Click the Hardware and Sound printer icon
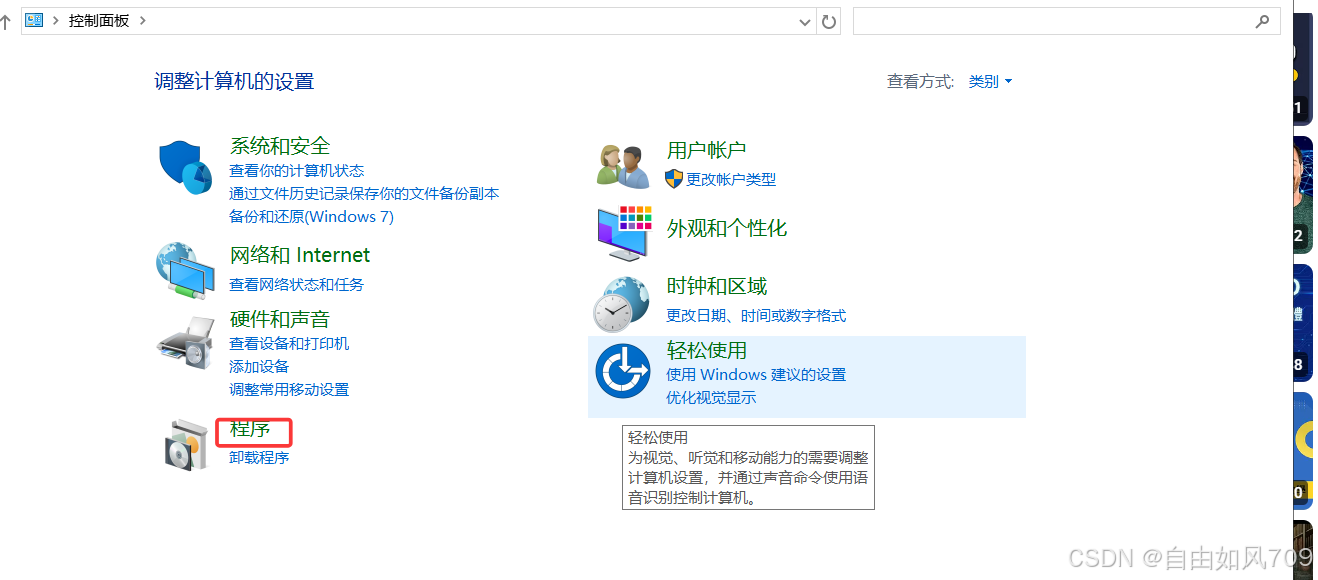The width and height of the screenshot is (1318, 580). tap(186, 343)
